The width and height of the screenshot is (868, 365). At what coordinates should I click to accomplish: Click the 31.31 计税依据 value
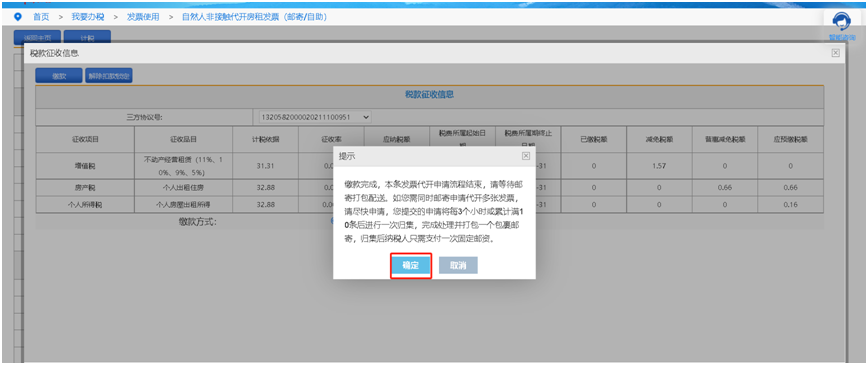coord(266,166)
